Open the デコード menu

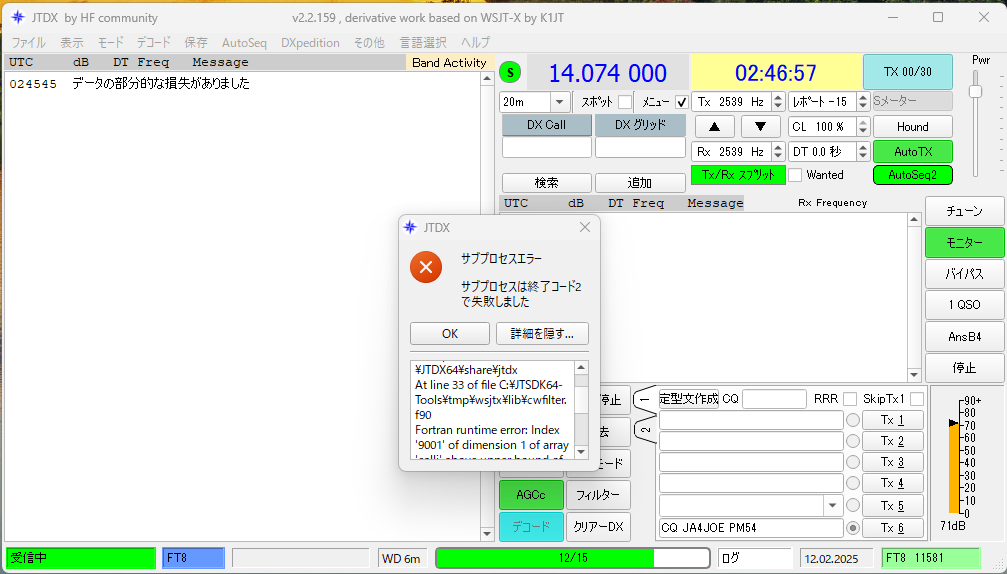pos(153,43)
